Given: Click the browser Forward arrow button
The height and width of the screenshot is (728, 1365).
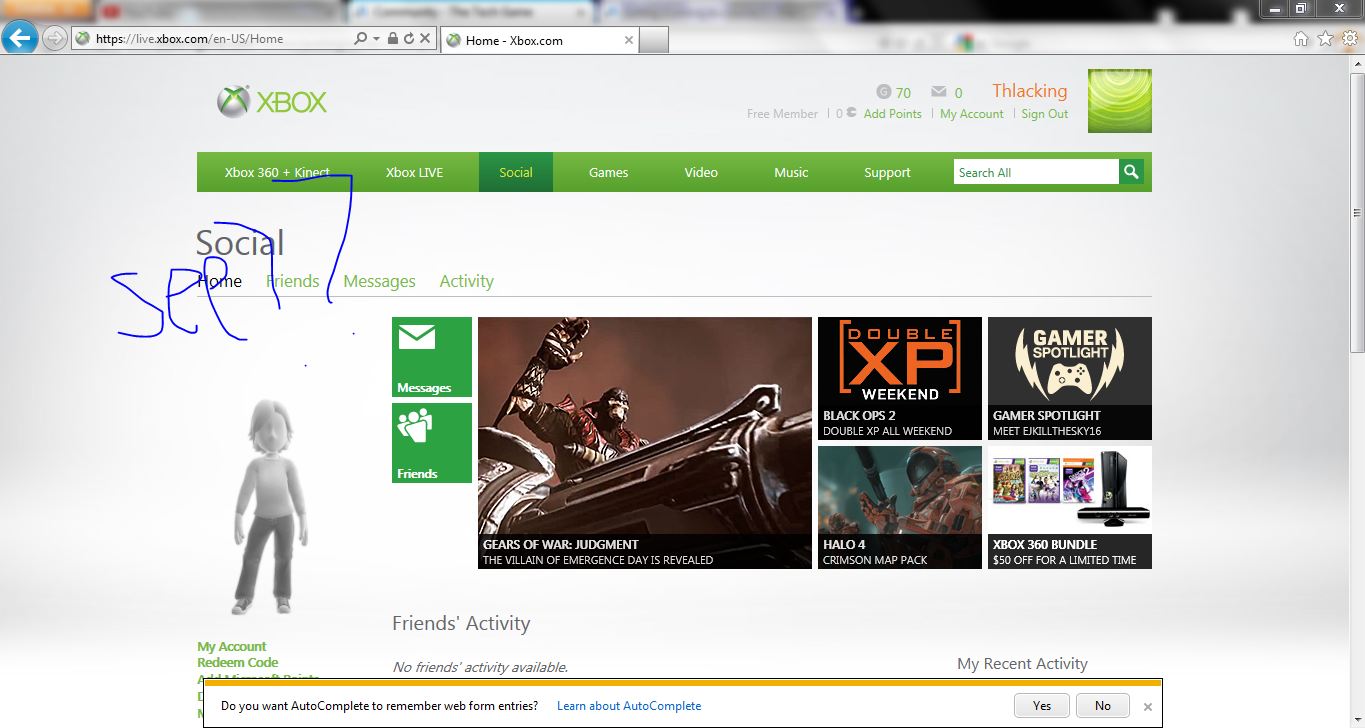Looking at the screenshot, I should pyautogui.click(x=55, y=39).
